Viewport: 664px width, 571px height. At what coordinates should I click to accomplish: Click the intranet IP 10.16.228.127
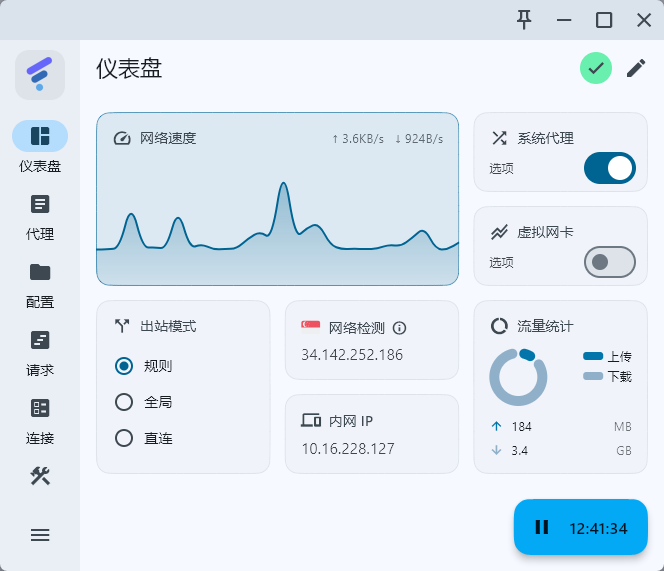pyautogui.click(x=348, y=449)
